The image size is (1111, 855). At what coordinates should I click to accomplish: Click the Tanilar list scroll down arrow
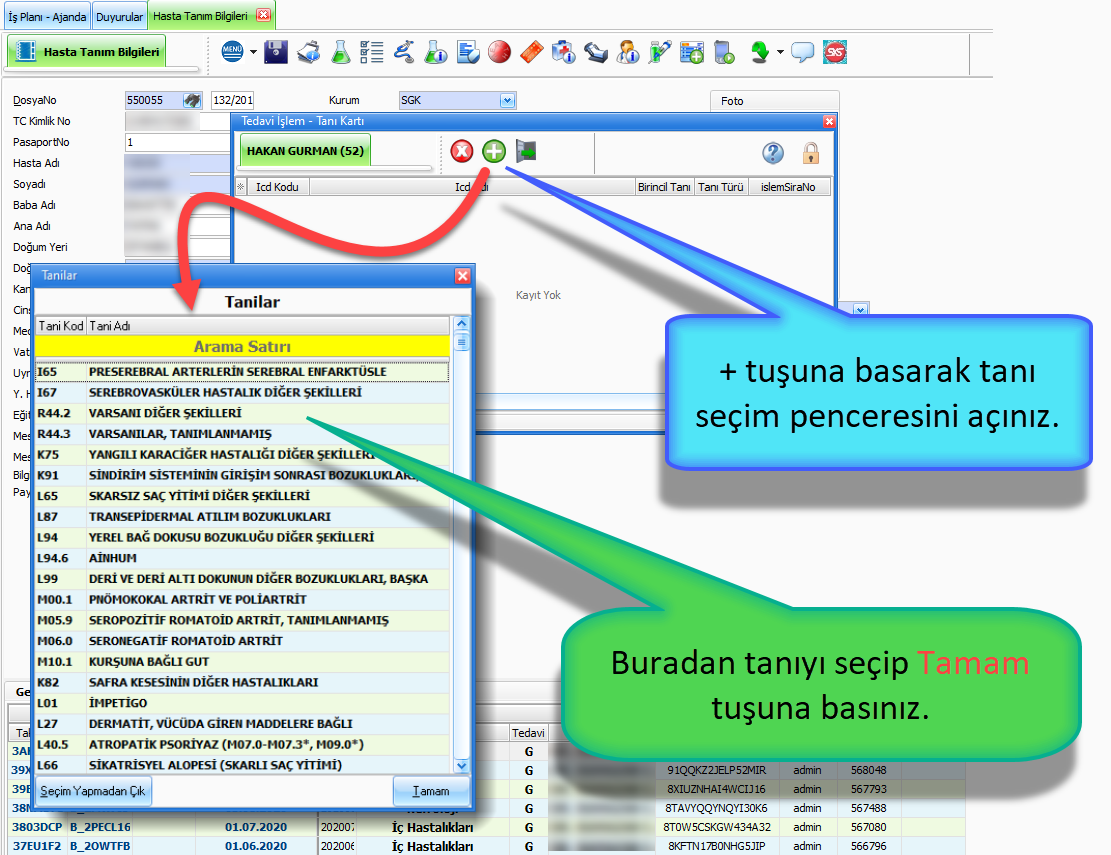pos(462,766)
